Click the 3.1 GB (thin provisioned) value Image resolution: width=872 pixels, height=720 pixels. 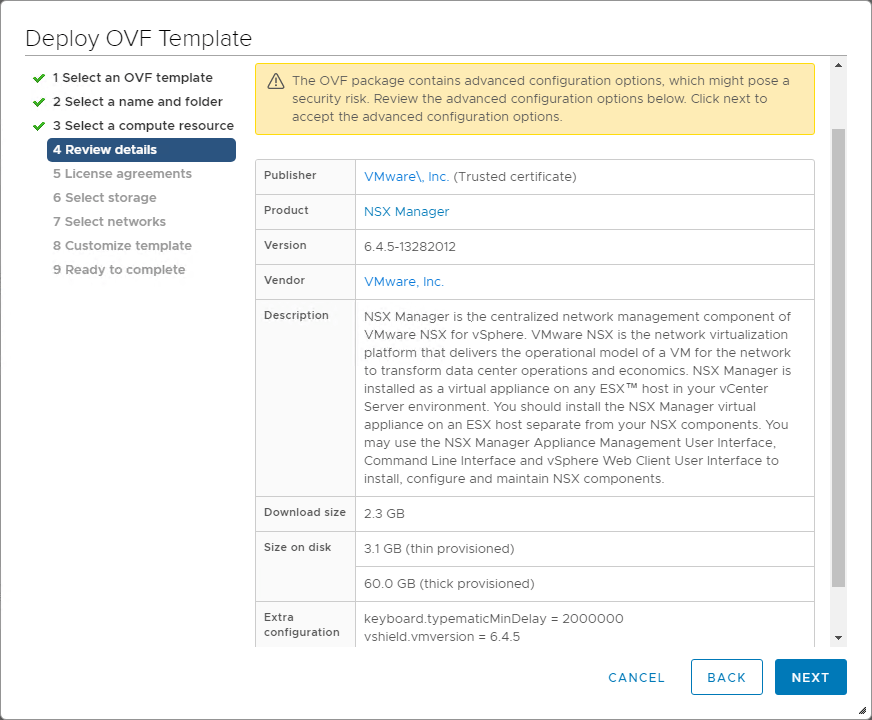tap(439, 549)
